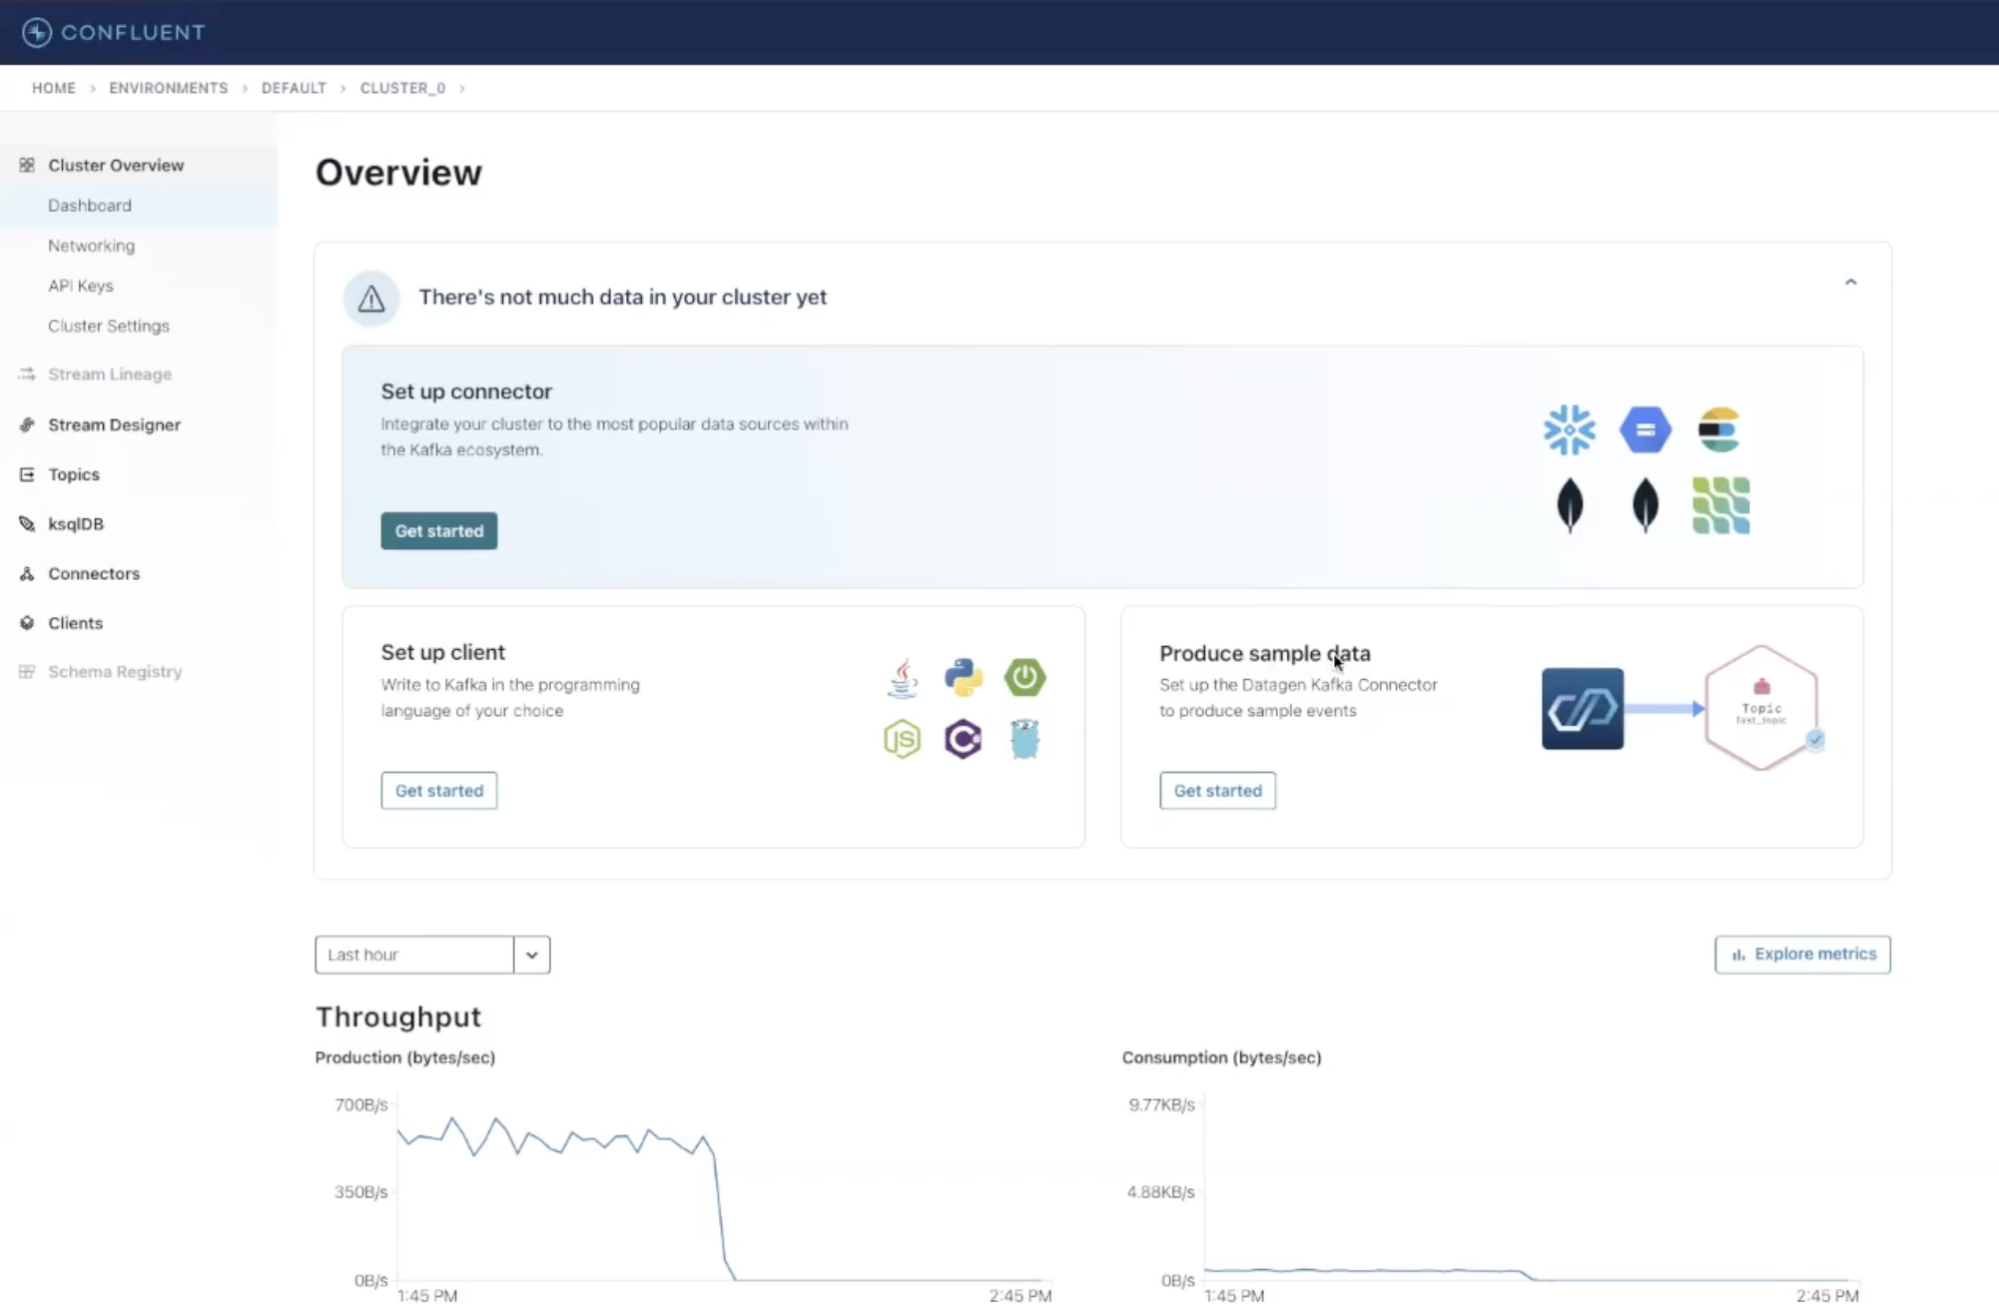Click Get started for Produce sample data
The height and width of the screenshot is (1305, 1999).
pos(1218,791)
